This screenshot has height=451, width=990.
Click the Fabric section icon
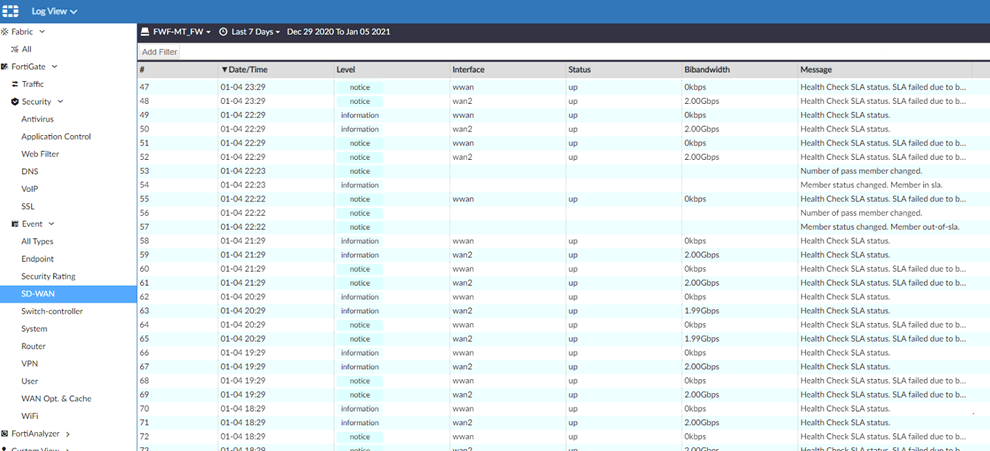(5, 32)
